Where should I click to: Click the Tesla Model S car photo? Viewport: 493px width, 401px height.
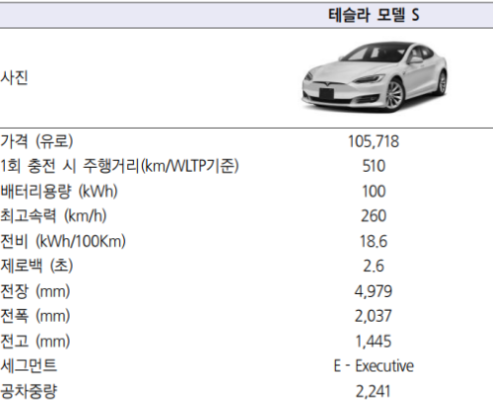tap(375, 77)
